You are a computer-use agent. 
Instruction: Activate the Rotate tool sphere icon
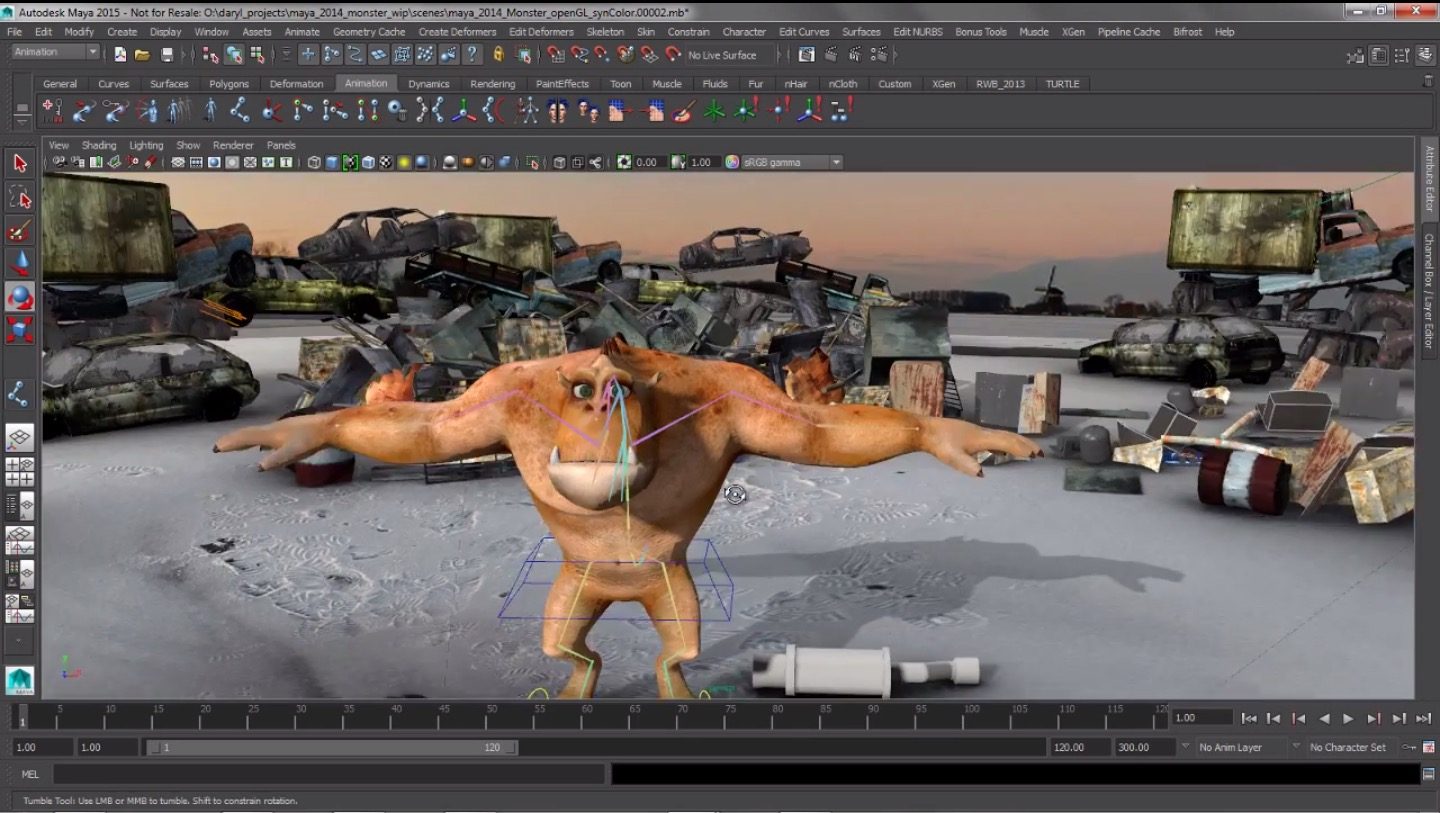pos(20,297)
